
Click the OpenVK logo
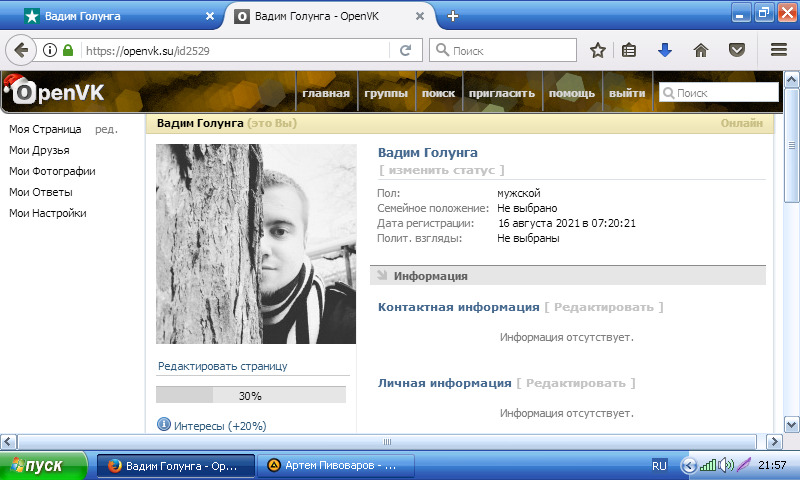(x=62, y=93)
